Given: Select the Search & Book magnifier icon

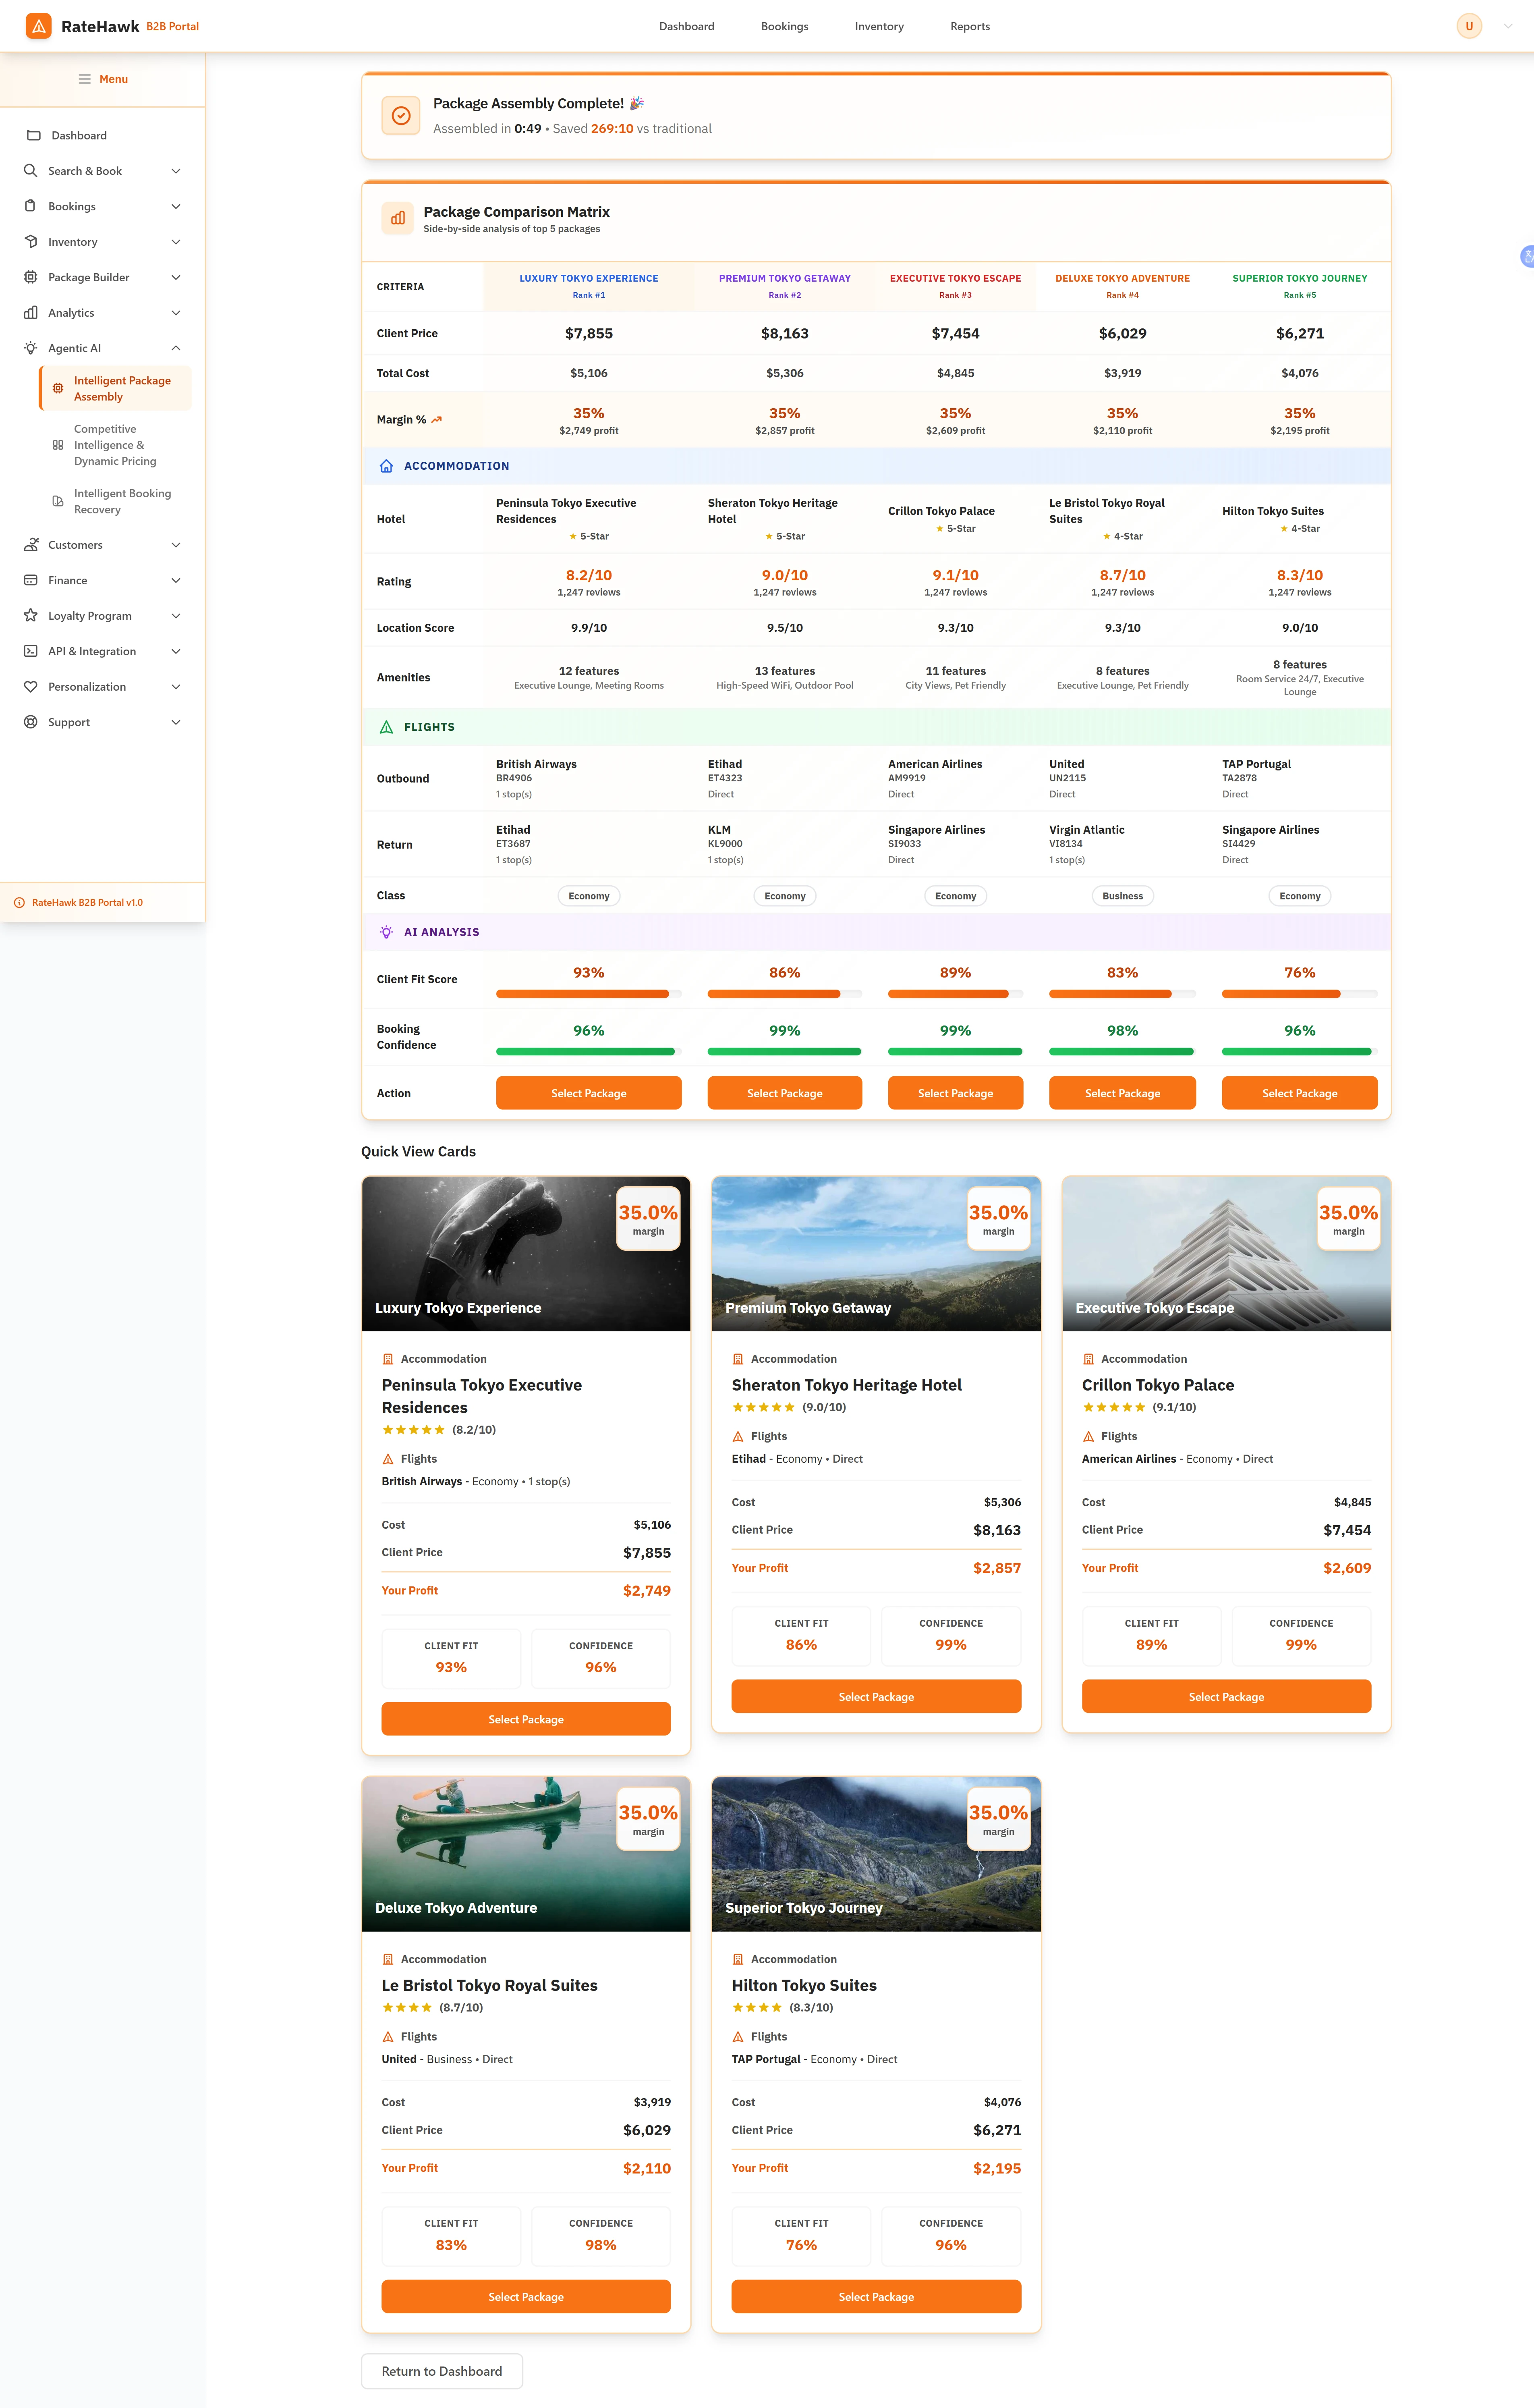Looking at the screenshot, I should tap(31, 170).
